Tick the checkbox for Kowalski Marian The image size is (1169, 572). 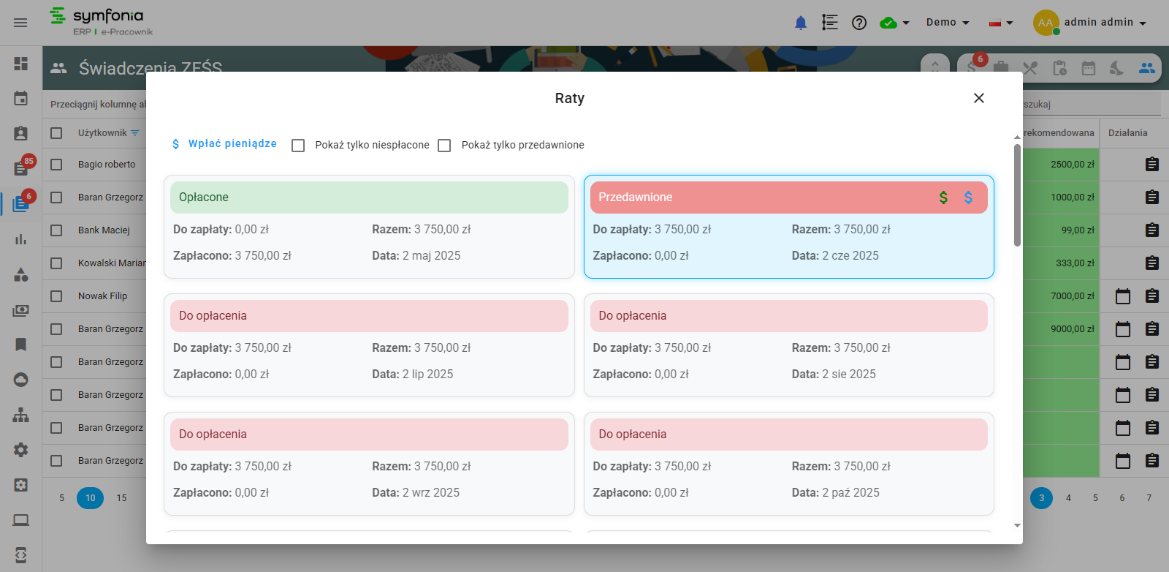click(57, 263)
